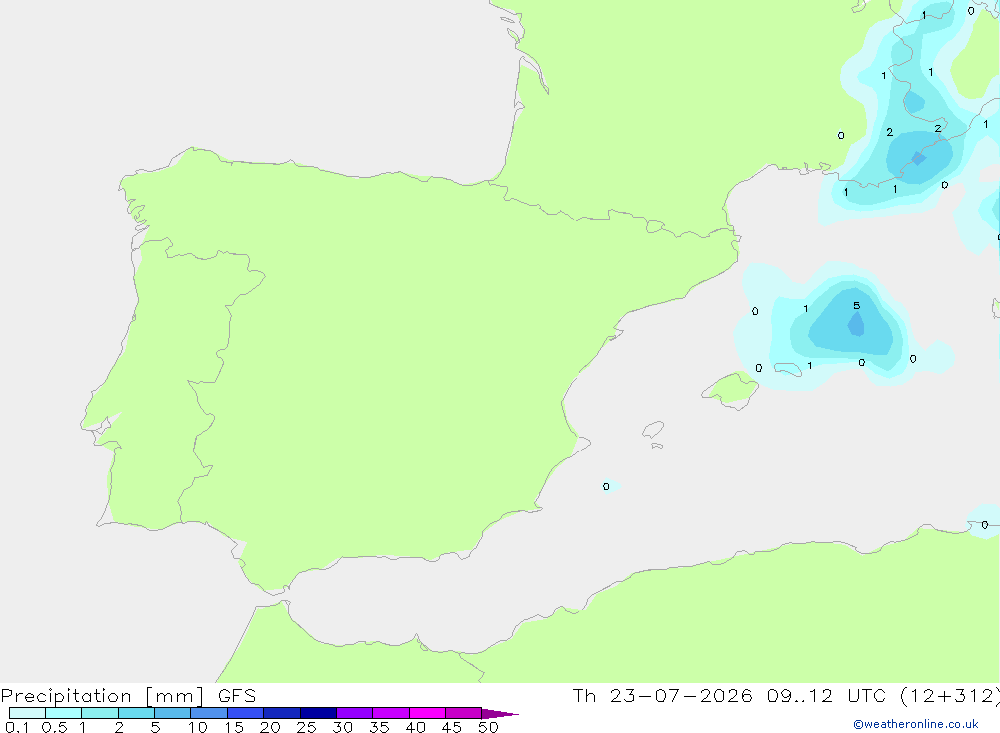Click the 'Precipitation [mm]' title text

click(103, 696)
